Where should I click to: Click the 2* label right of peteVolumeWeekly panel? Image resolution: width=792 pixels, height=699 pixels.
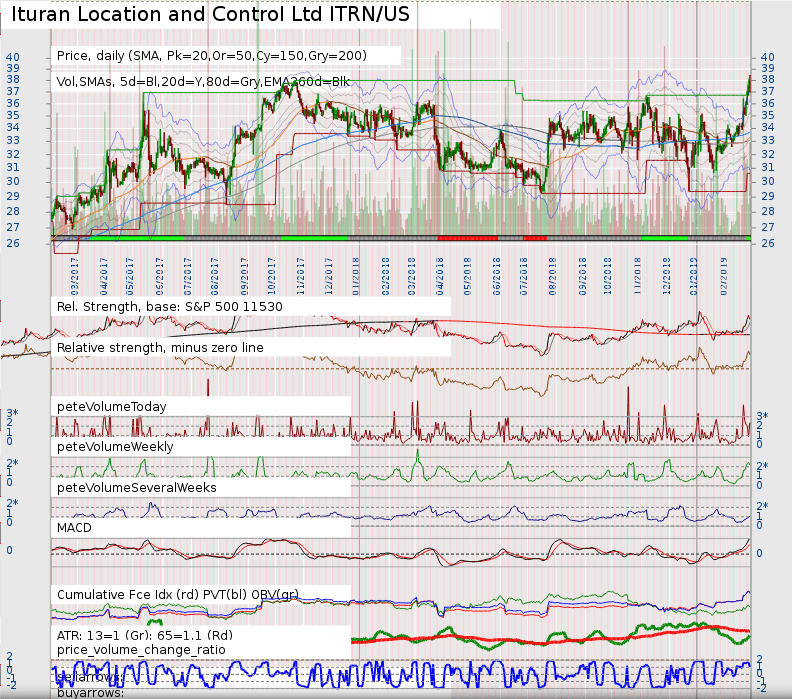762,466
